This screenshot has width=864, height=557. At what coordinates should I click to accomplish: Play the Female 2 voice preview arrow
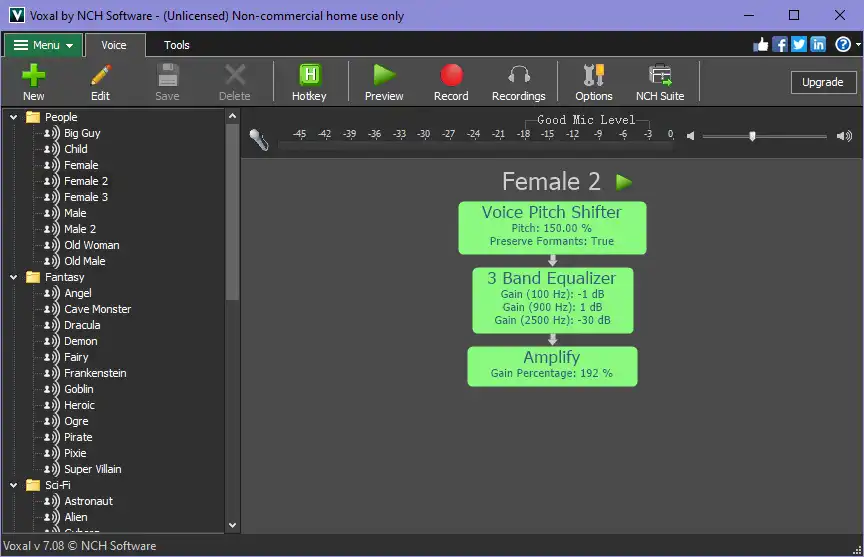click(x=623, y=182)
